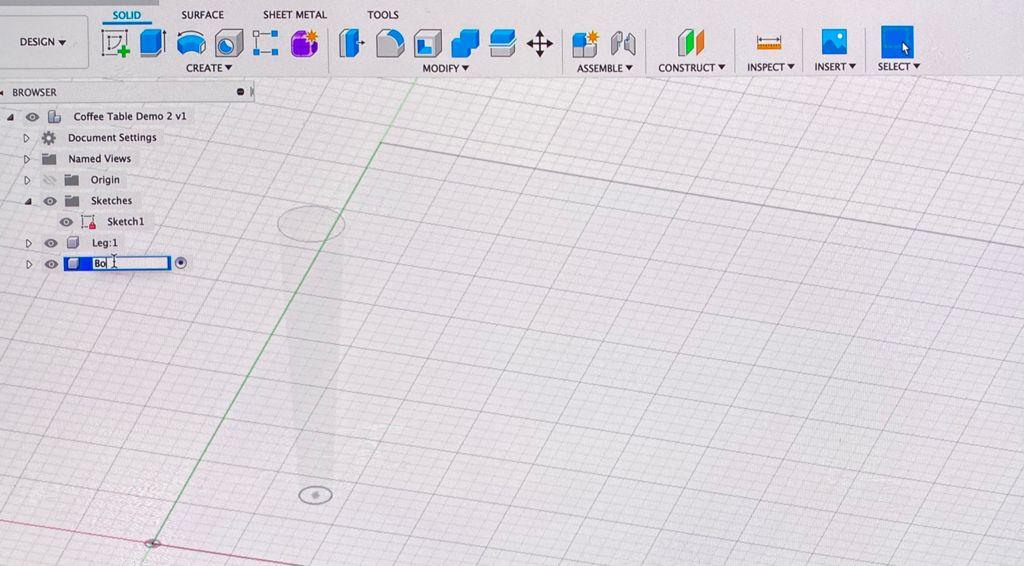
Task: Click the BROWSER panel options dot
Action: (x=240, y=92)
